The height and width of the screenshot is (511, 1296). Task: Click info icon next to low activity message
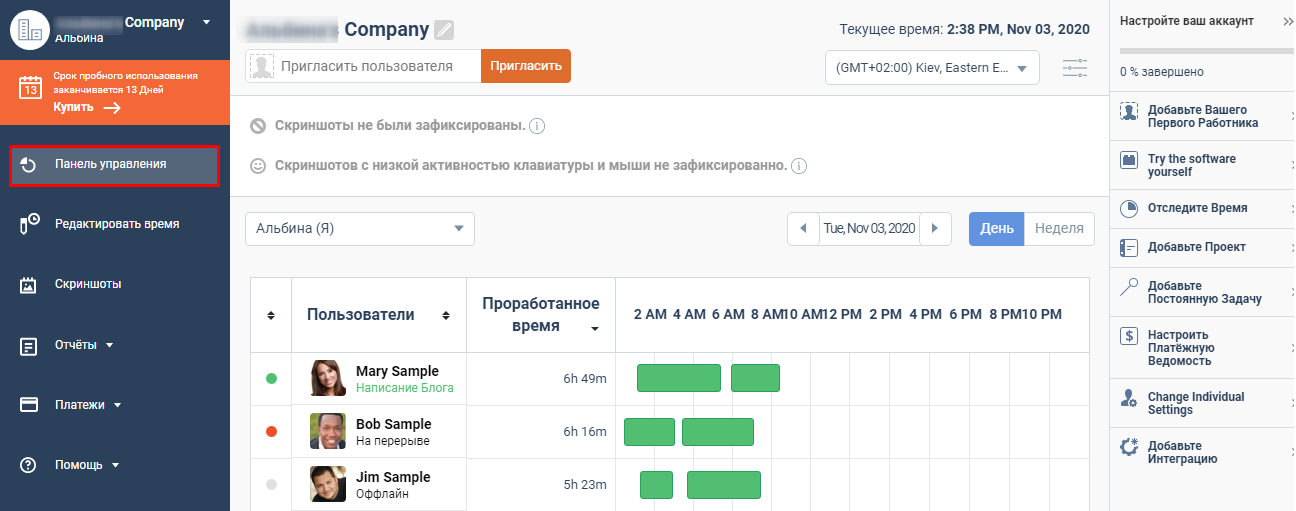coord(799,166)
